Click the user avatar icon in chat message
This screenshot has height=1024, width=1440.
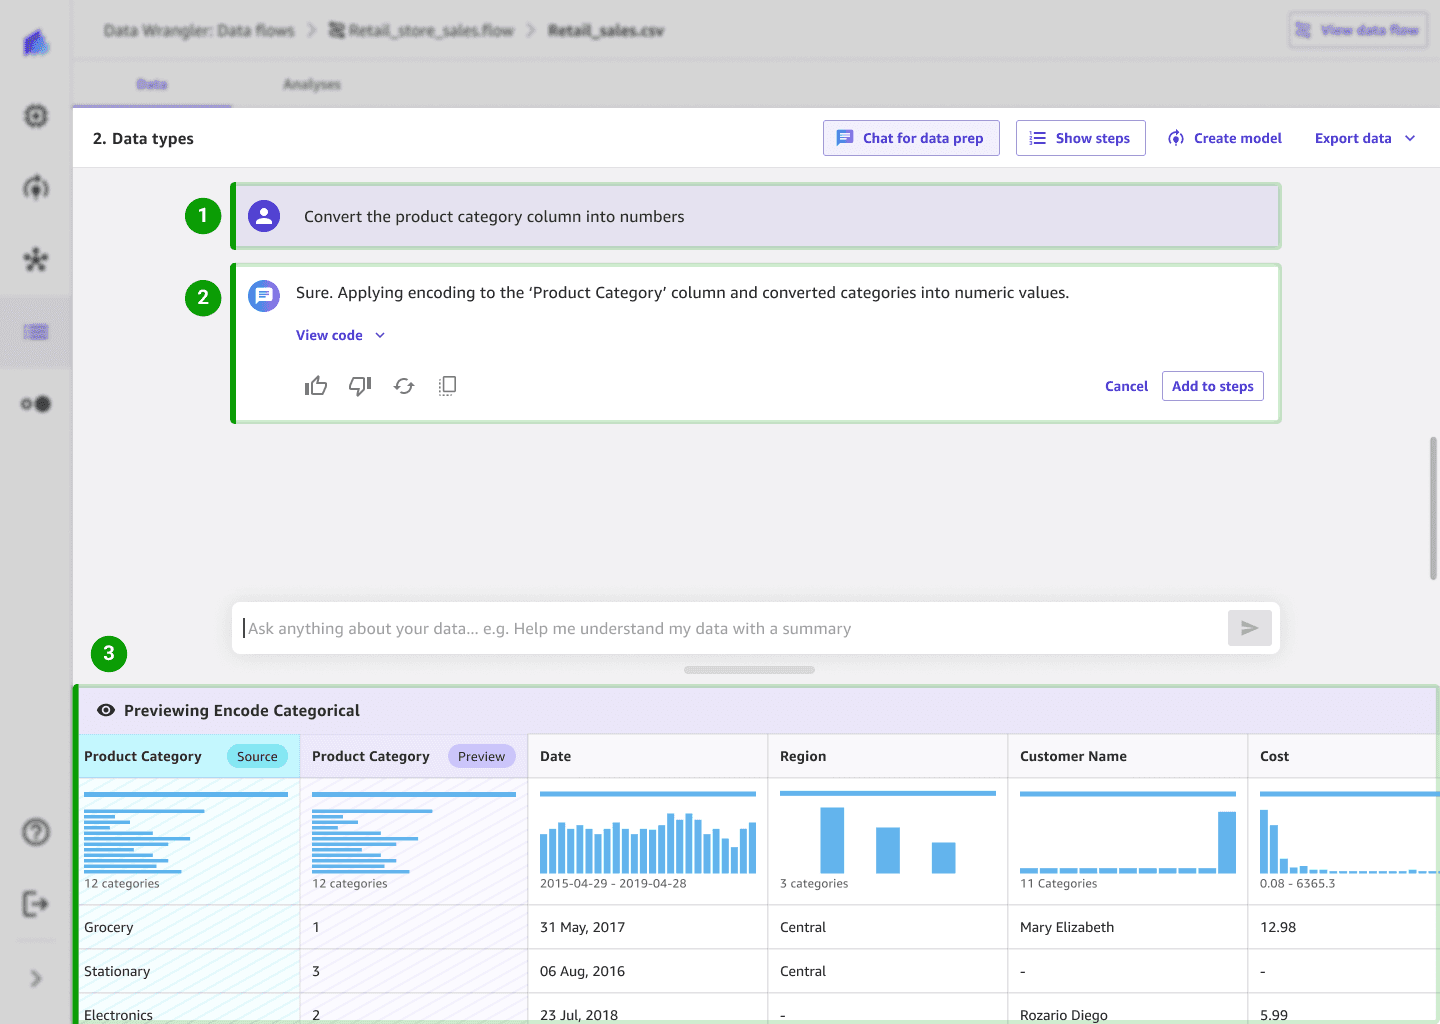pyautogui.click(x=264, y=216)
